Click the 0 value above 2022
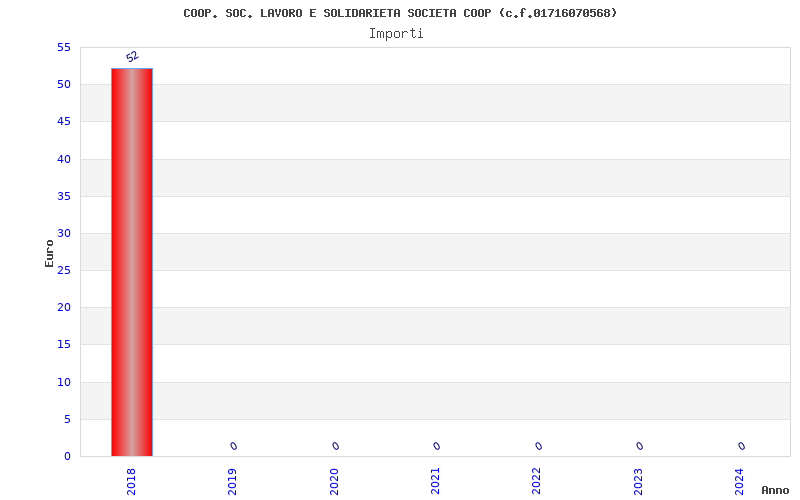800x500 pixels. point(539,446)
